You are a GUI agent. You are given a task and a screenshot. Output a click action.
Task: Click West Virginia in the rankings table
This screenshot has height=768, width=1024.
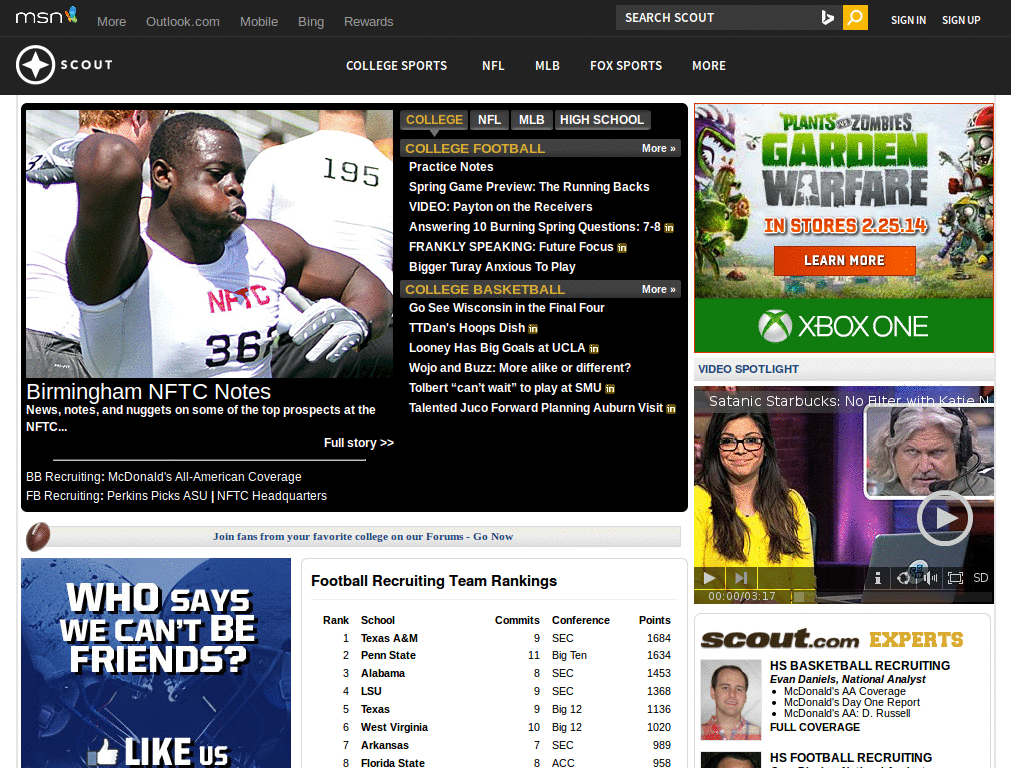(394, 727)
